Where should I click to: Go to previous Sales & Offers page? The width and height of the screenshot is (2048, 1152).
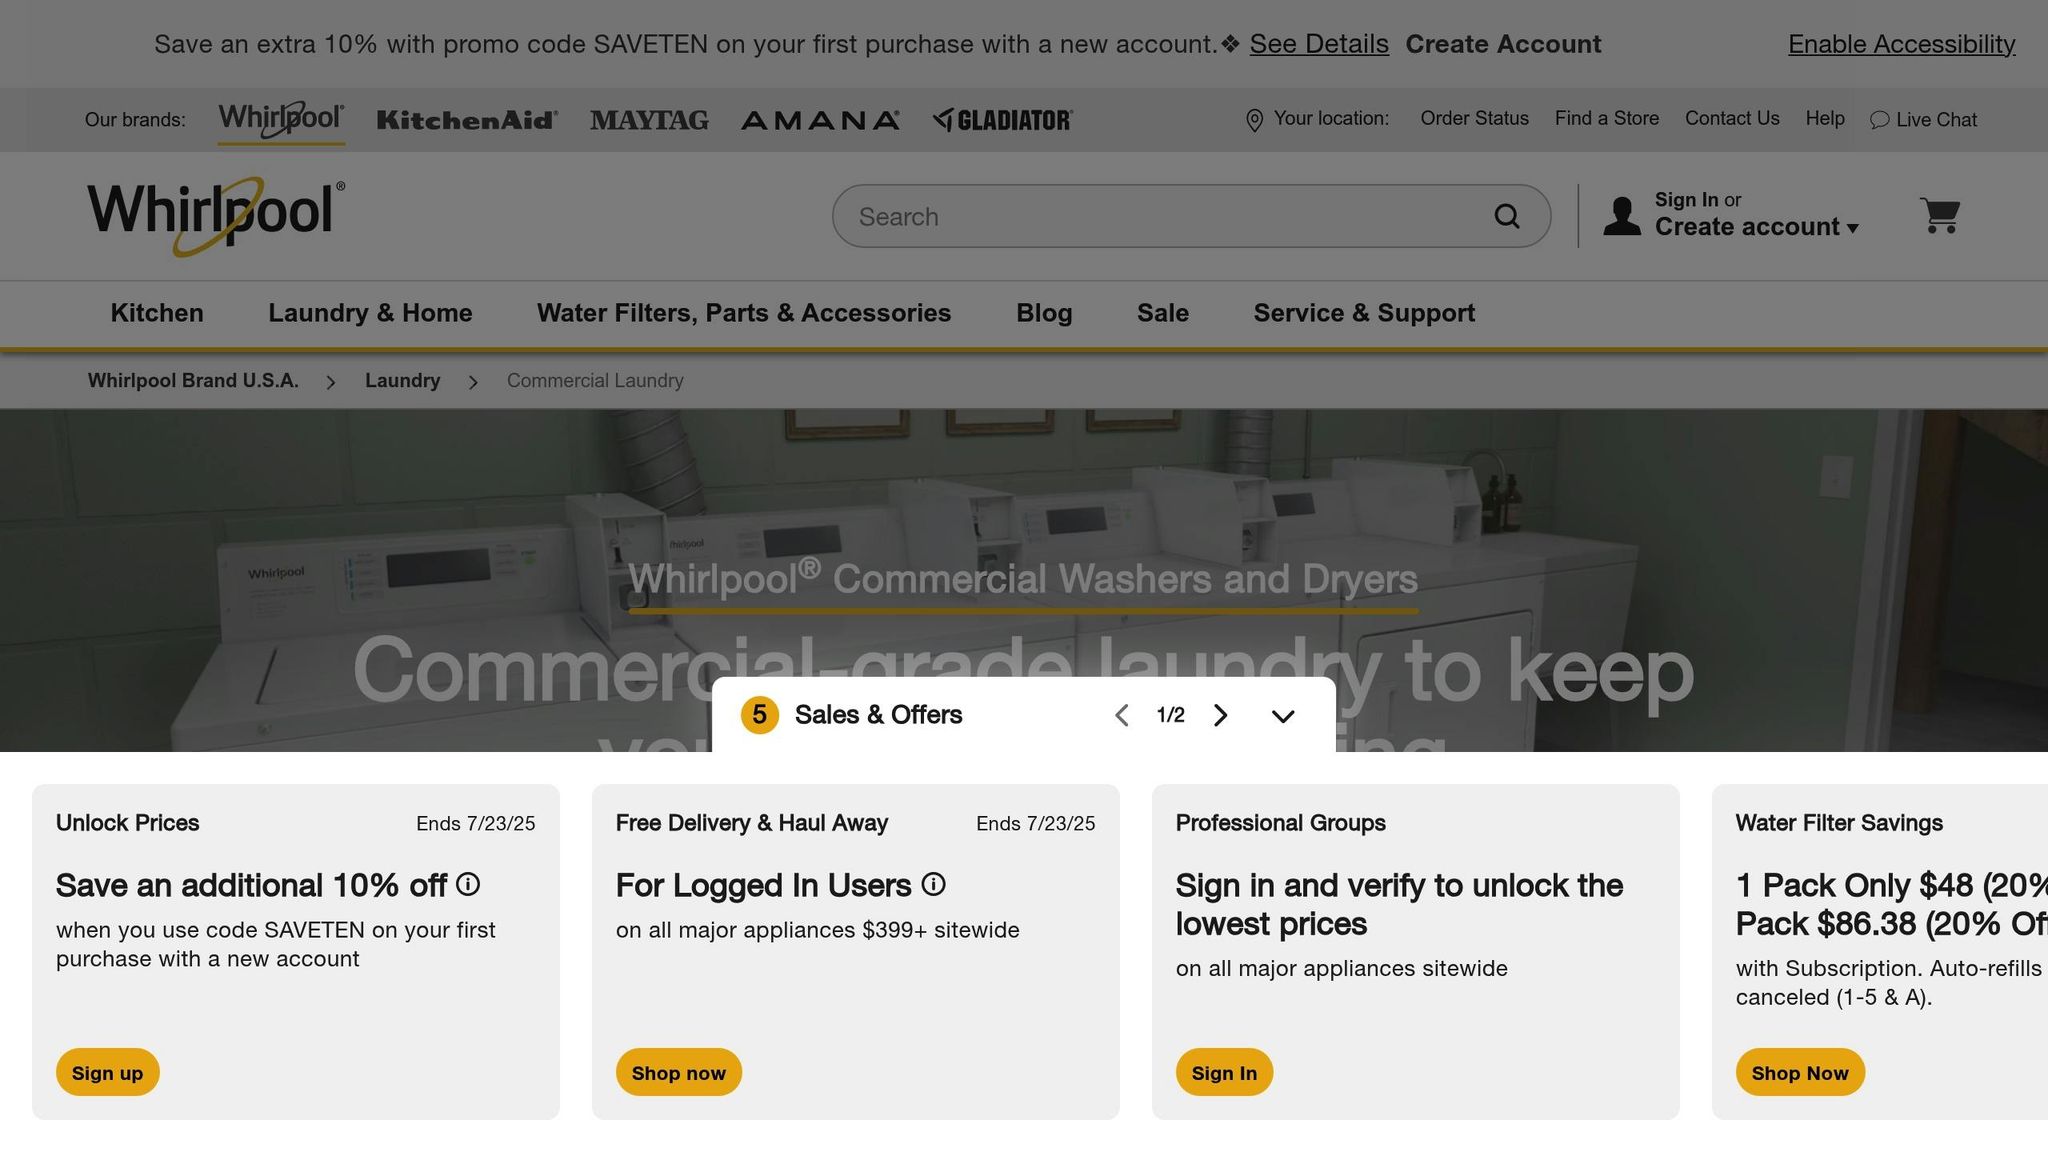1122,715
